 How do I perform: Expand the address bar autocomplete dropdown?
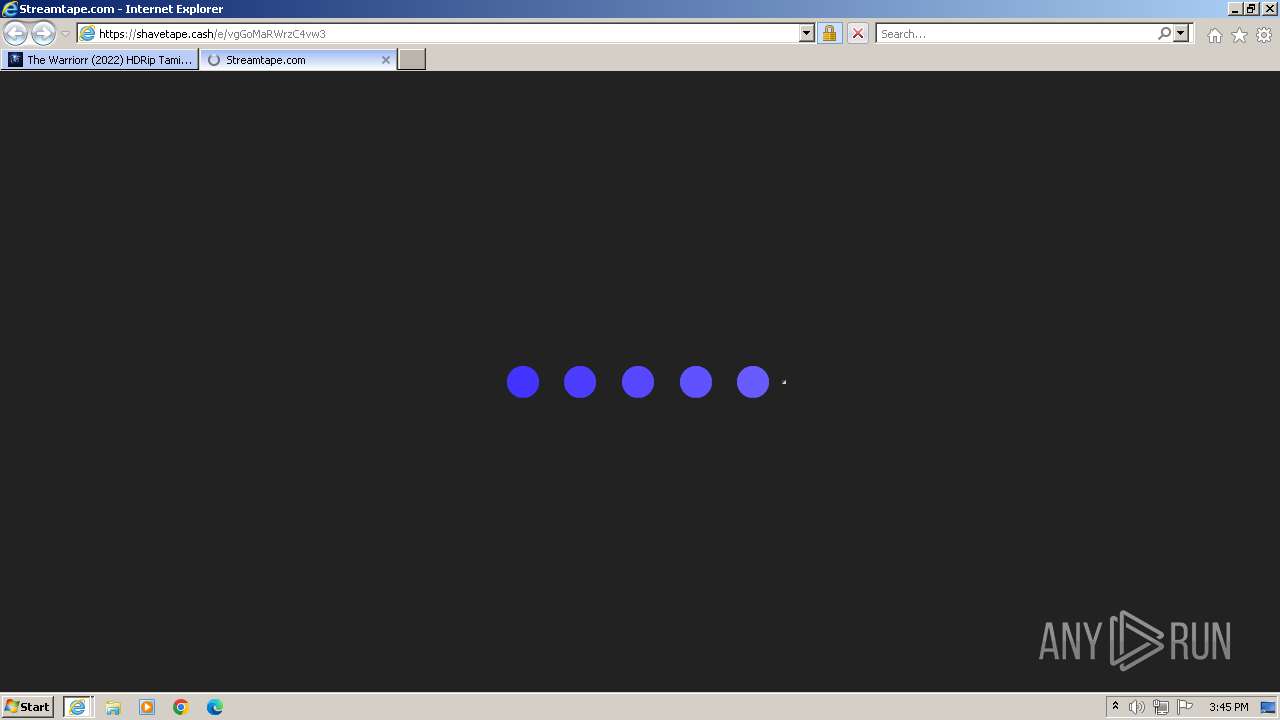(807, 33)
